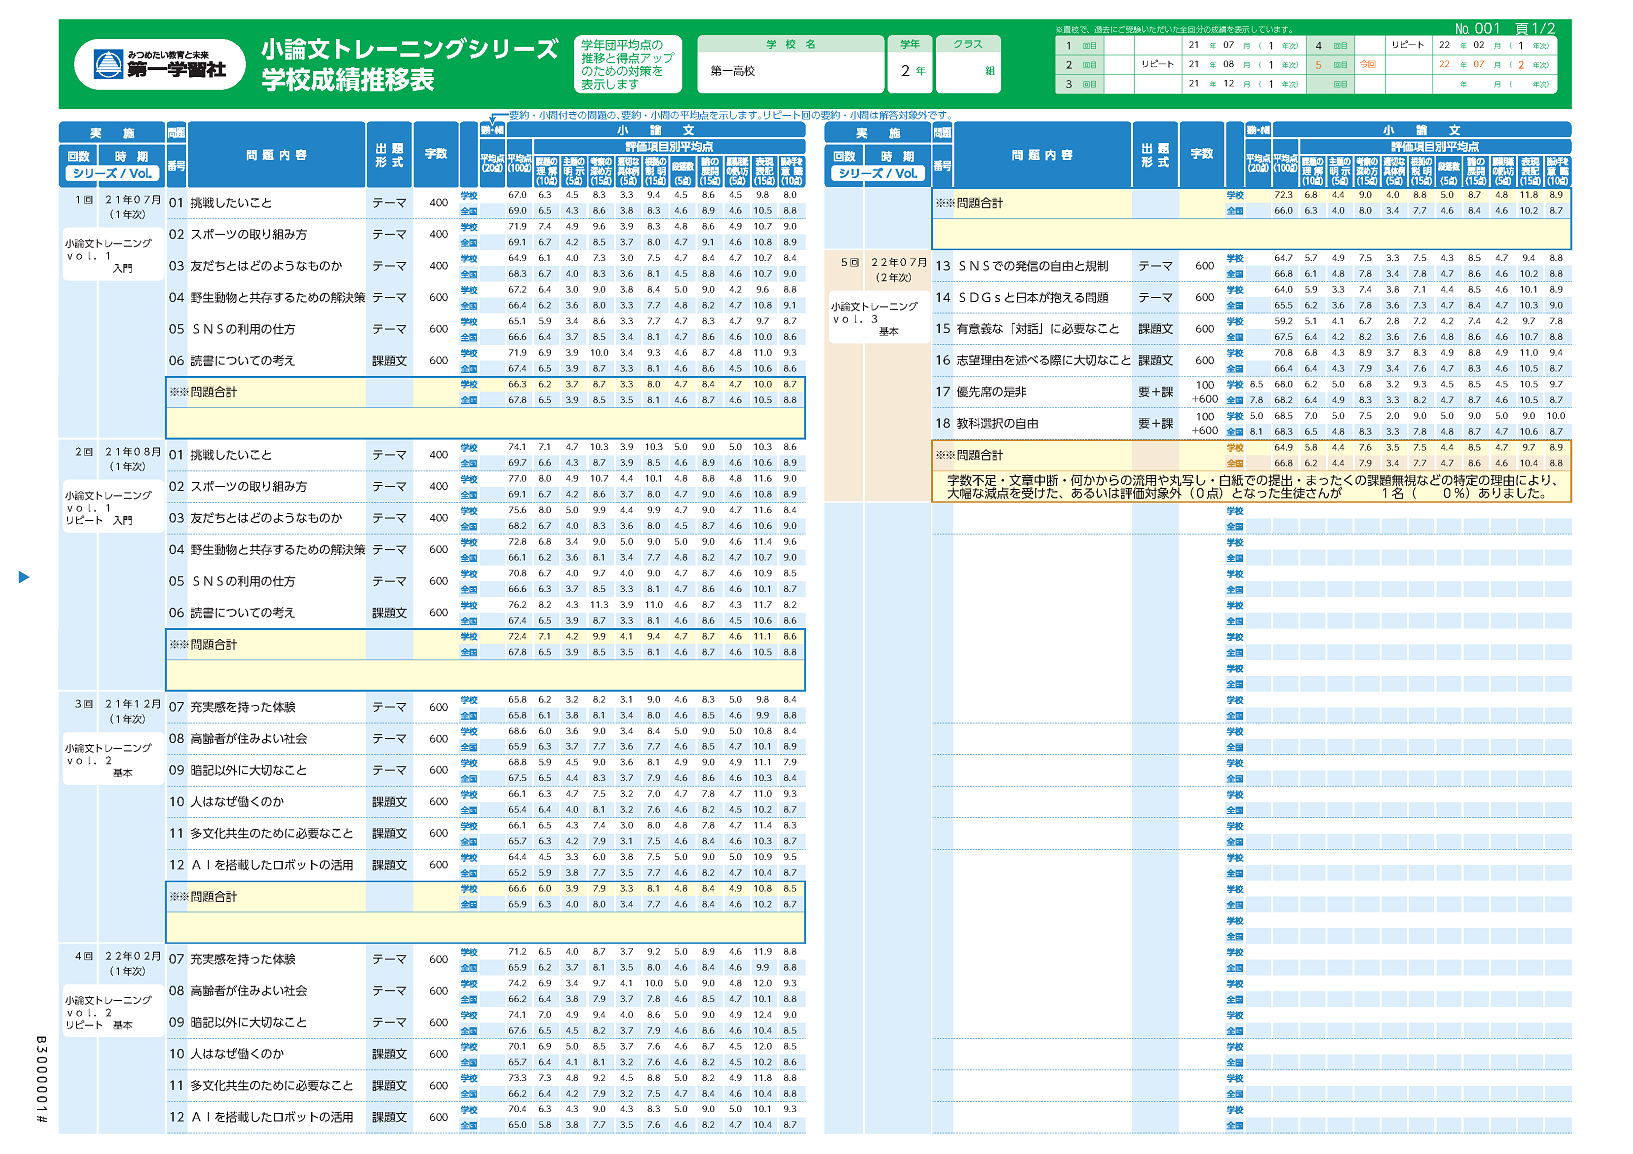Click the 第一学習社 company logo
Screen dimensions: 1633x1154
click(160, 65)
